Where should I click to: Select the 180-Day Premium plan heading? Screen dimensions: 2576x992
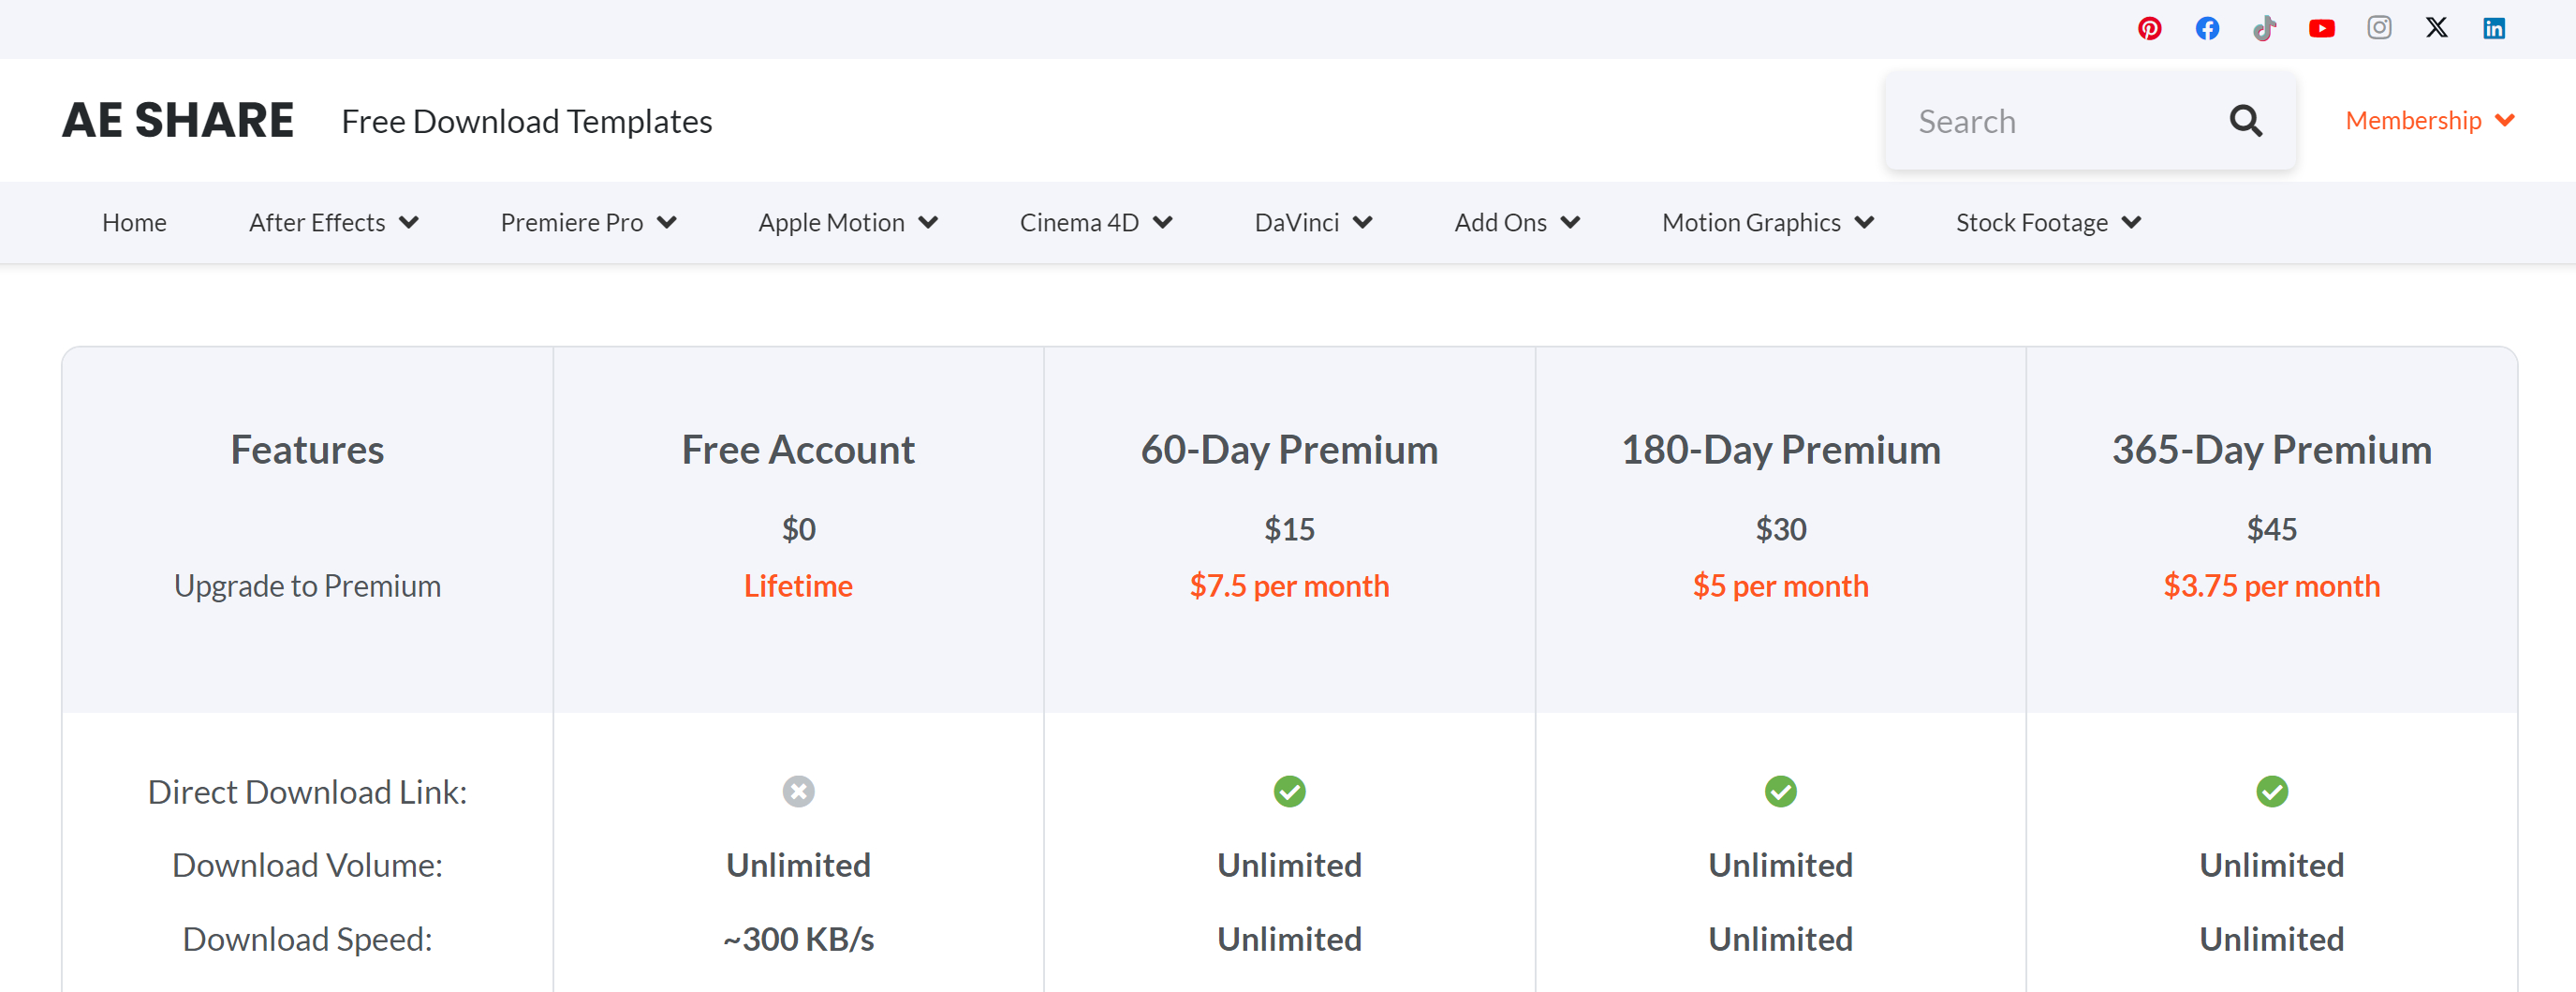[1780, 449]
